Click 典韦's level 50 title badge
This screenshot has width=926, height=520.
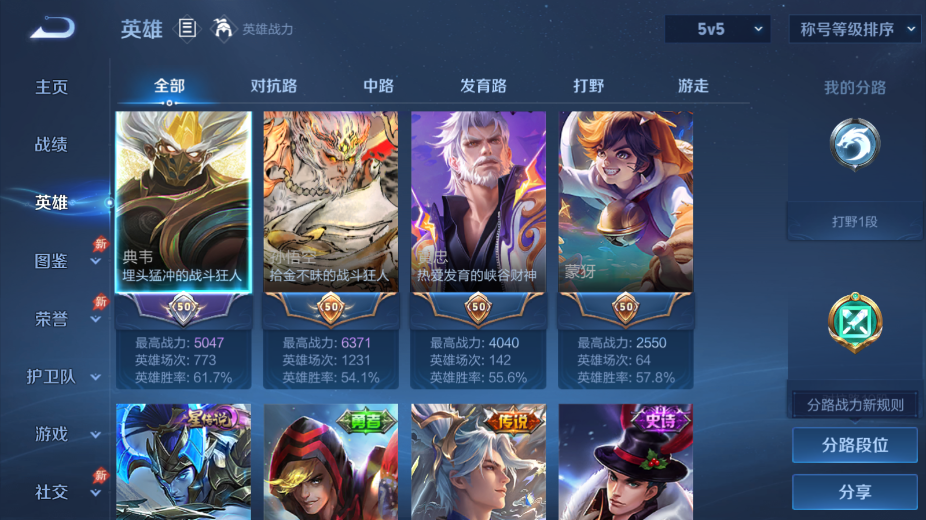(x=184, y=308)
